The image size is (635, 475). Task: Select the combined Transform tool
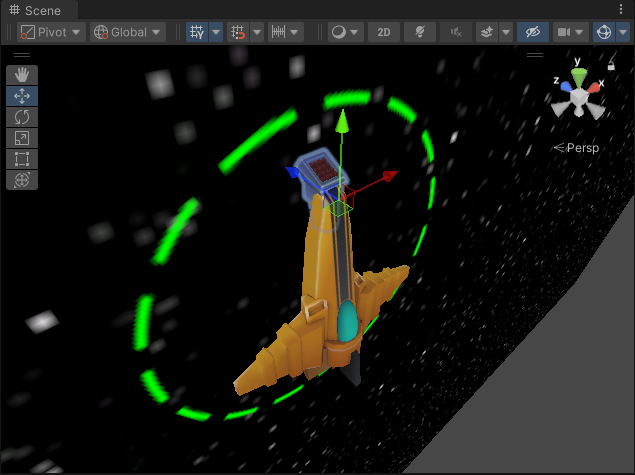(22, 180)
